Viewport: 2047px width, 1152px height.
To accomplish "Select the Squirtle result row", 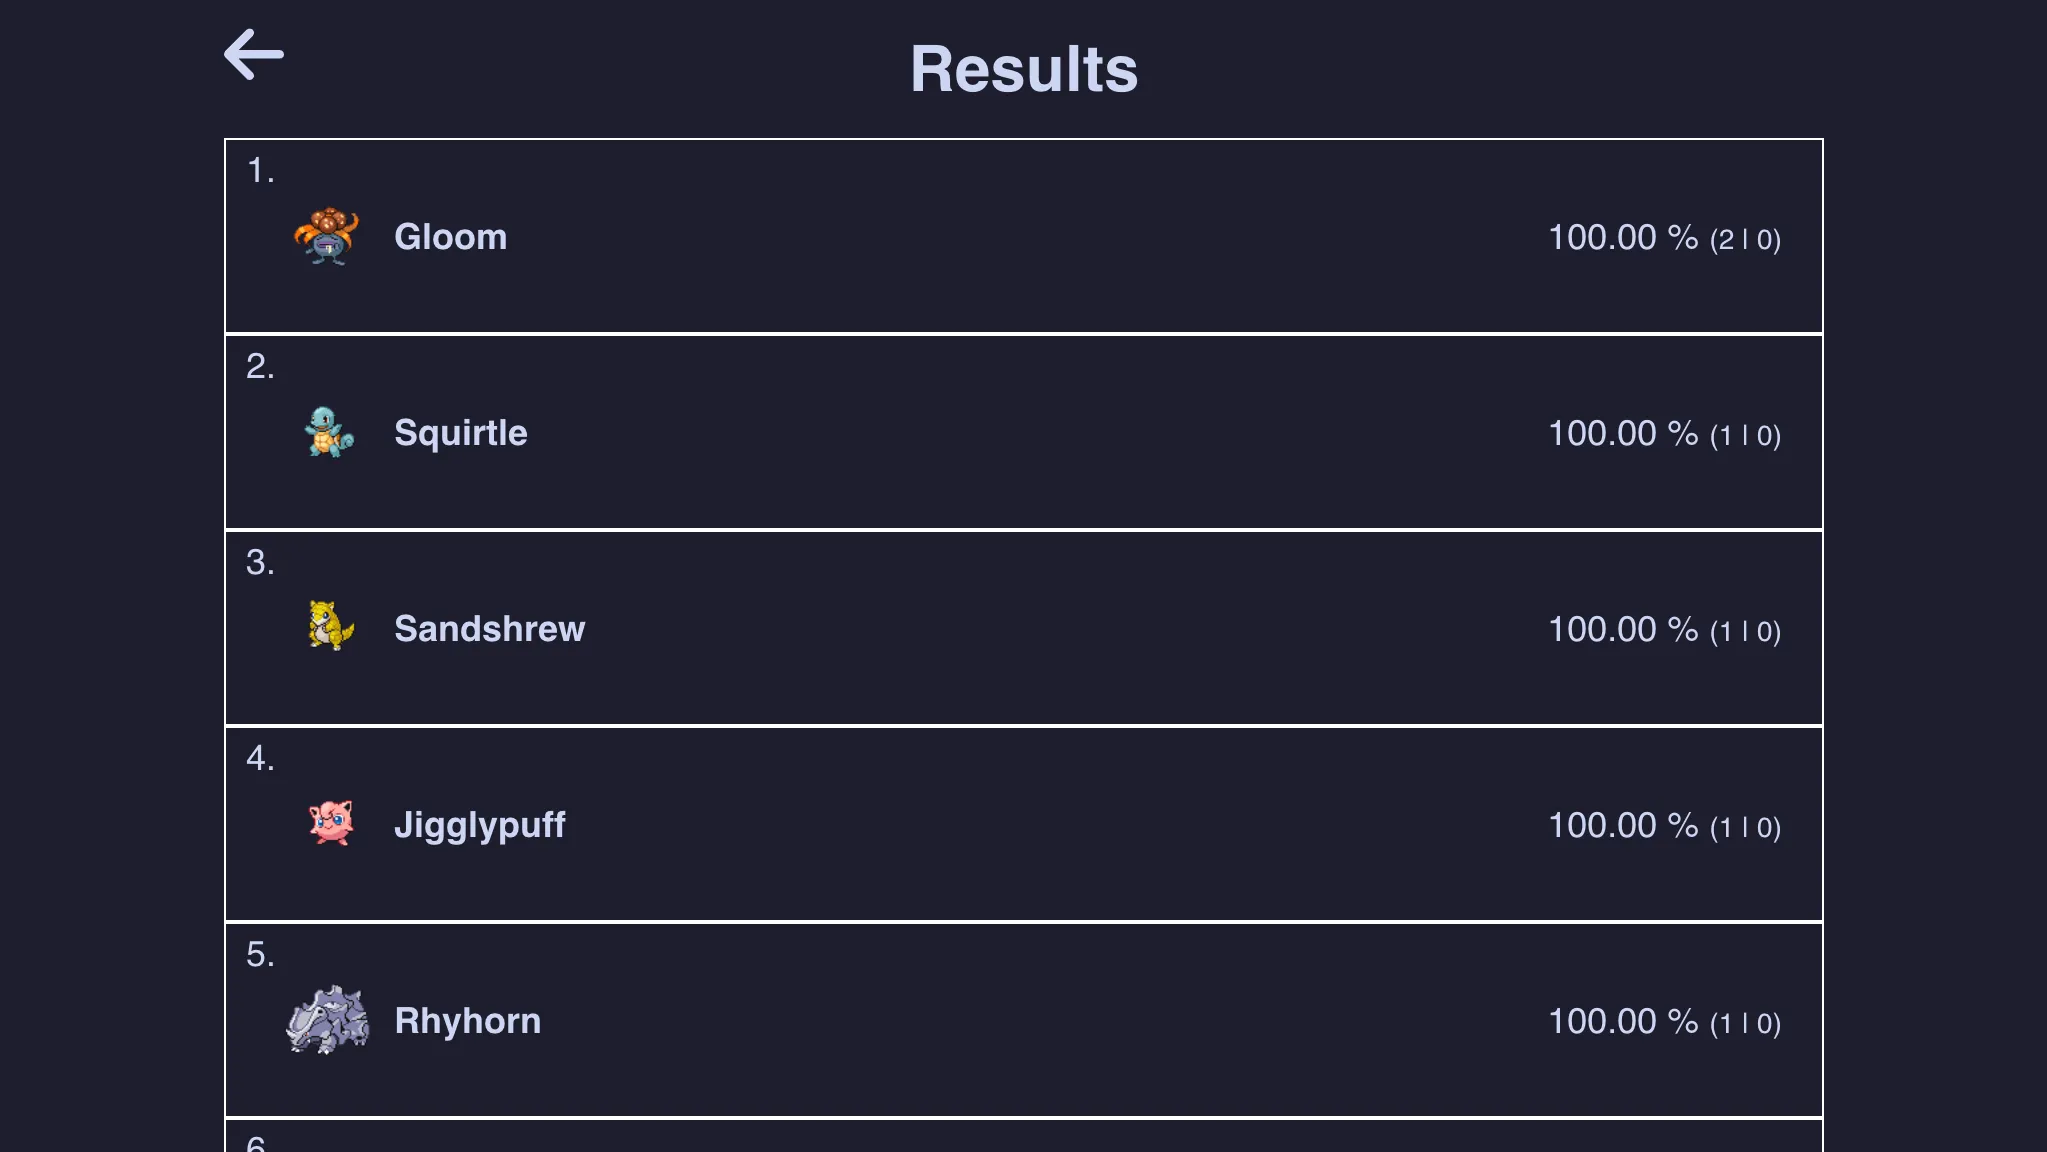I will [1024, 432].
